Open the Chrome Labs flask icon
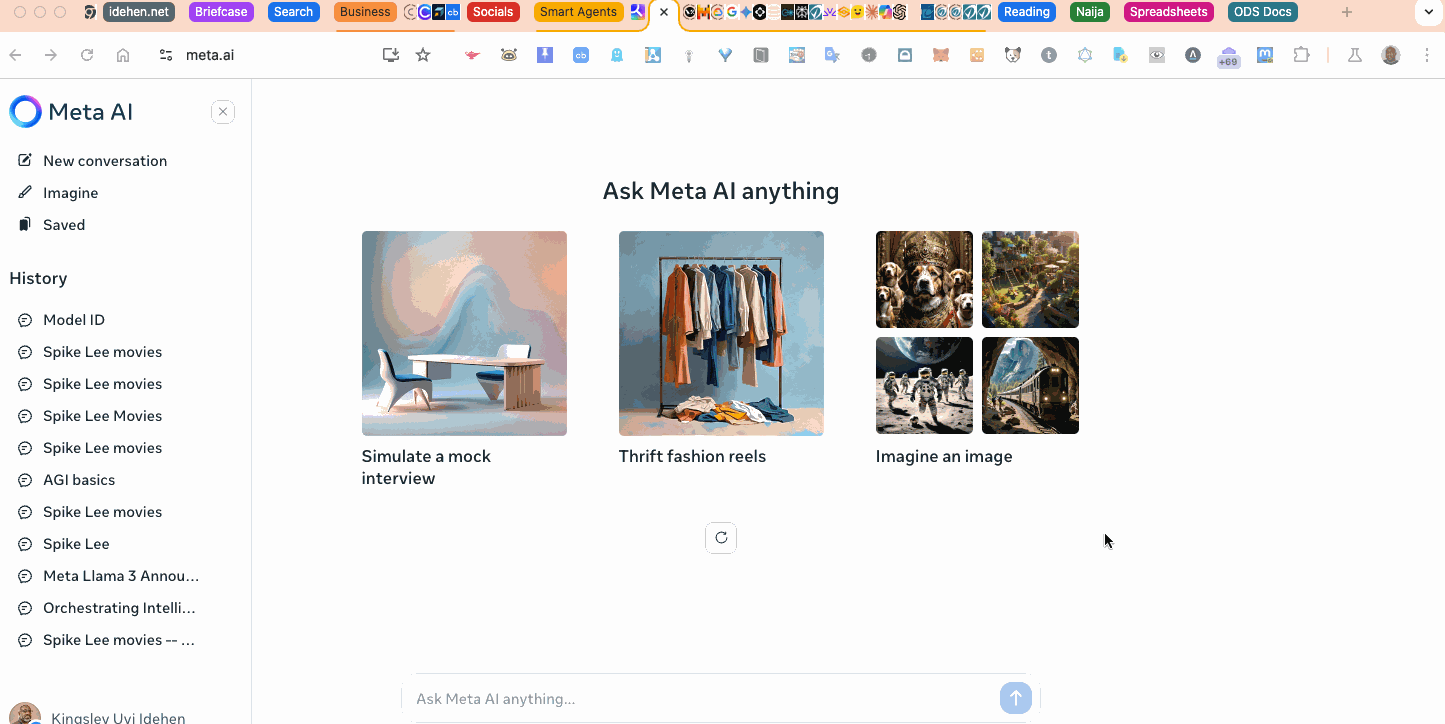 (1355, 55)
